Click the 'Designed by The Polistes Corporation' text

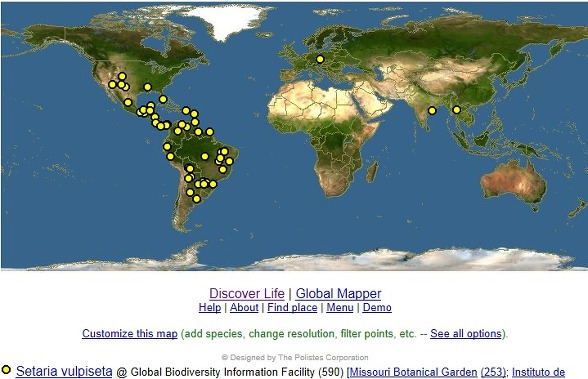click(x=295, y=357)
